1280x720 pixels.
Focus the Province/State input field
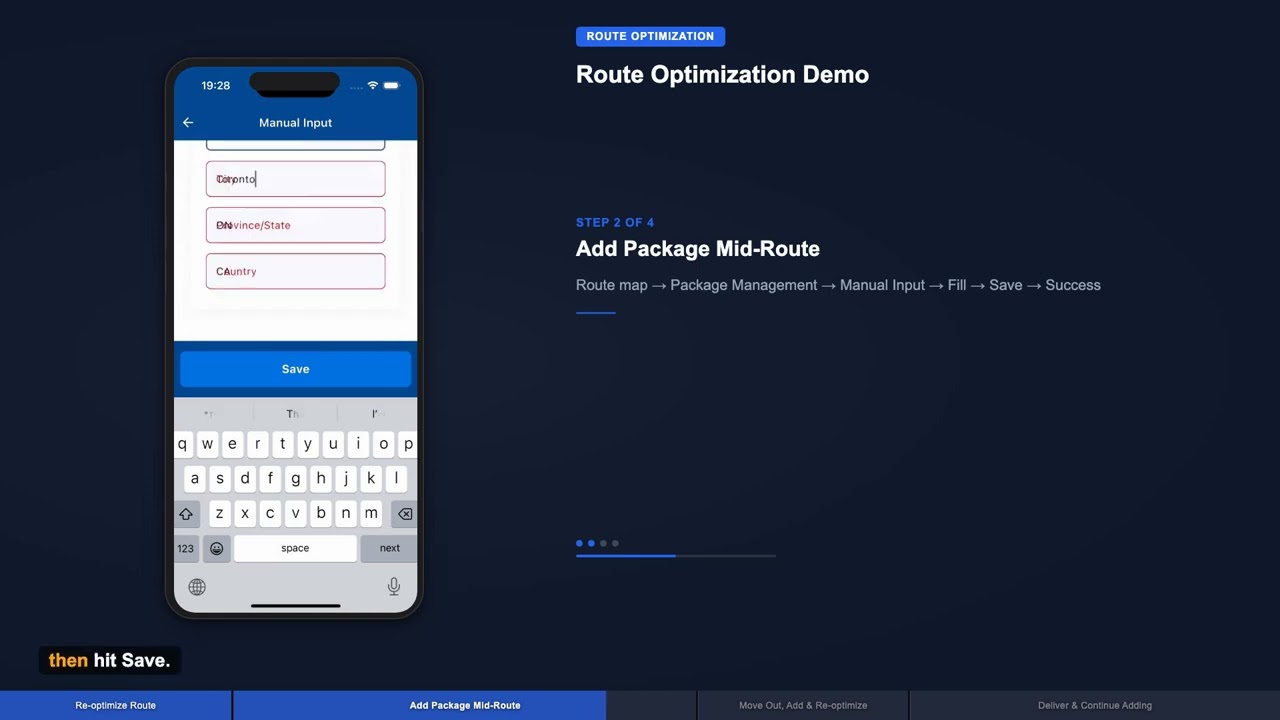[295, 225]
